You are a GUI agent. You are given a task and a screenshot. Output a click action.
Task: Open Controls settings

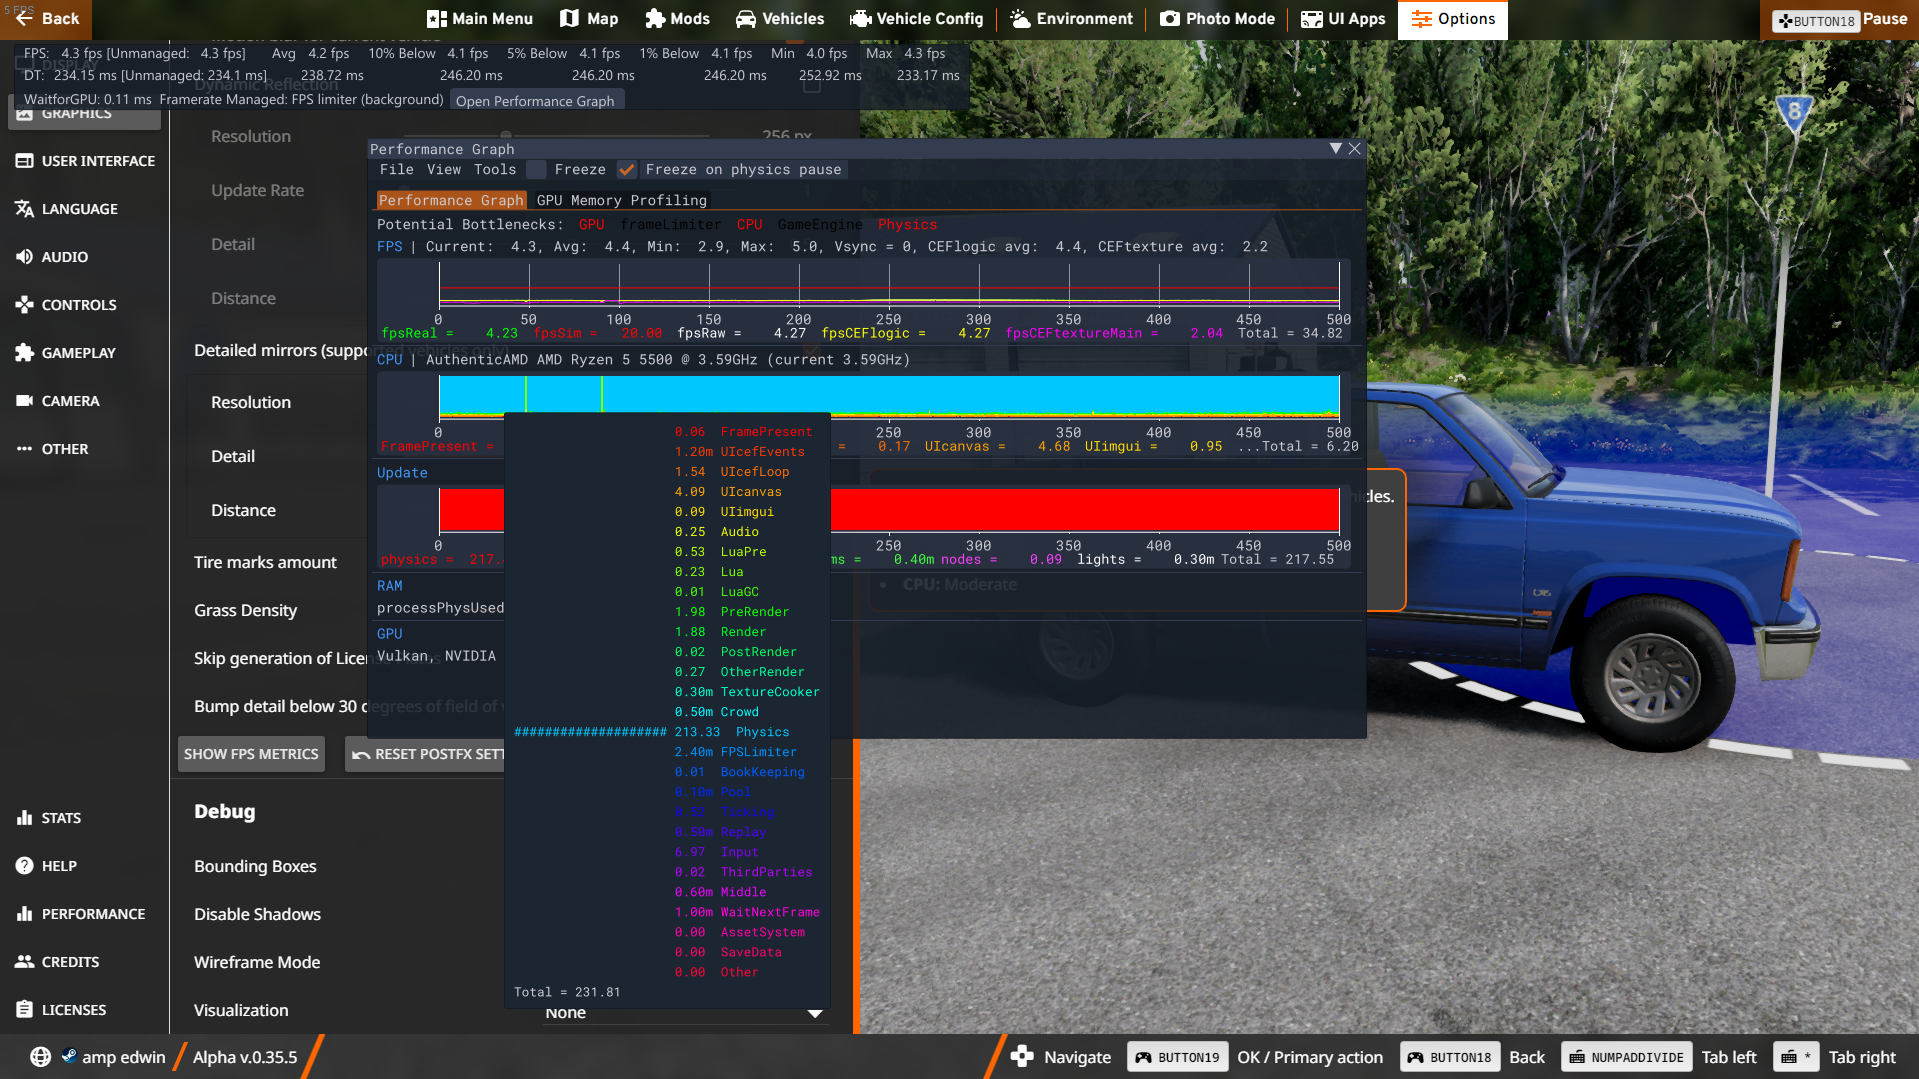point(85,305)
